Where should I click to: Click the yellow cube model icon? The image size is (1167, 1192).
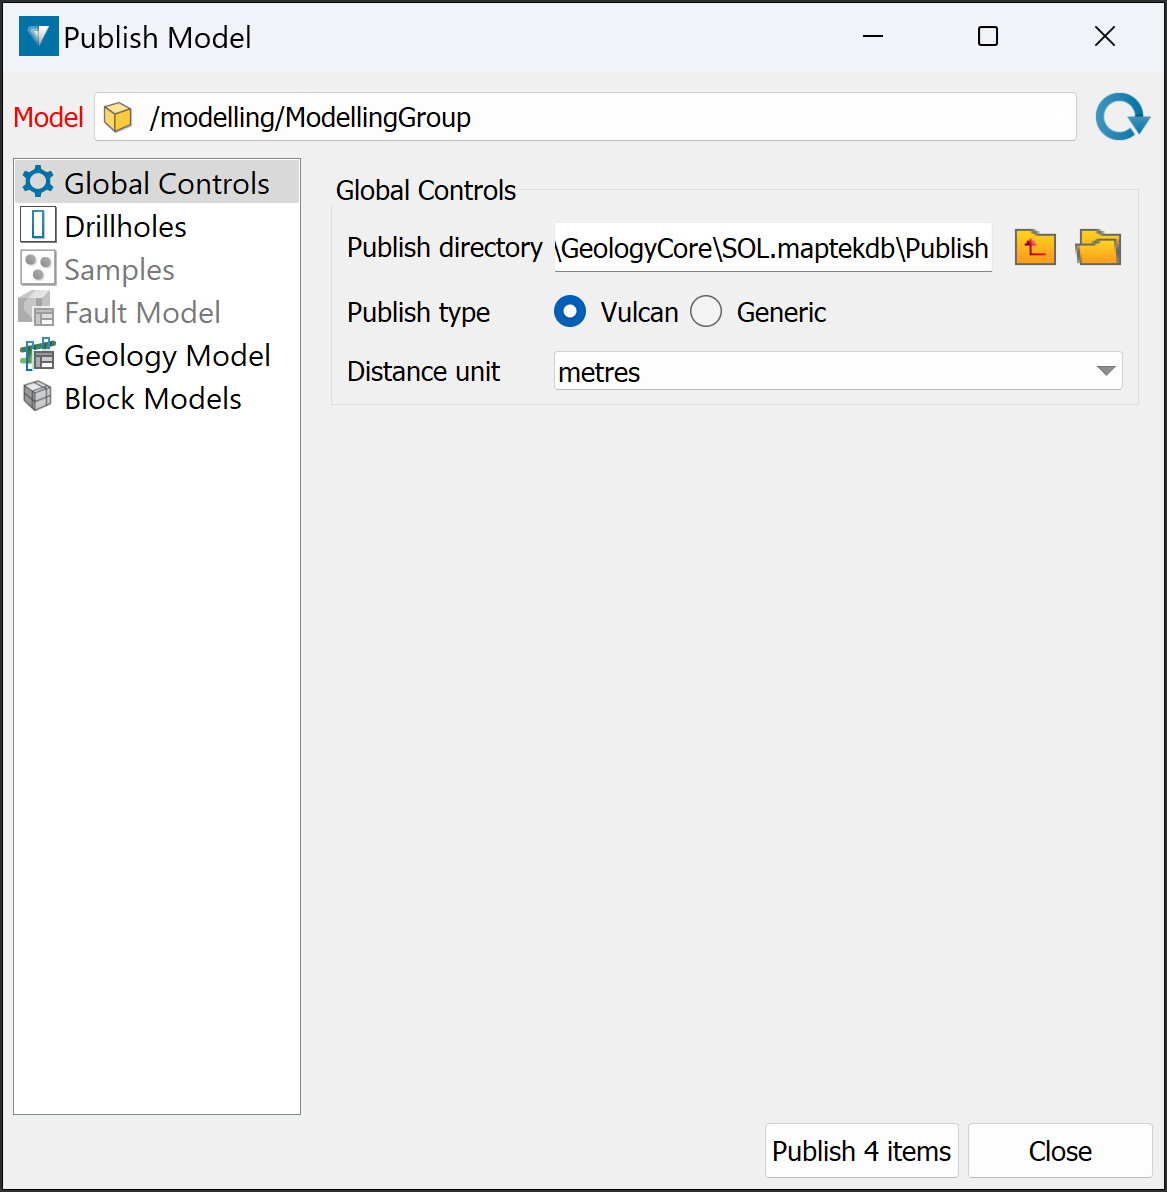(118, 117)
